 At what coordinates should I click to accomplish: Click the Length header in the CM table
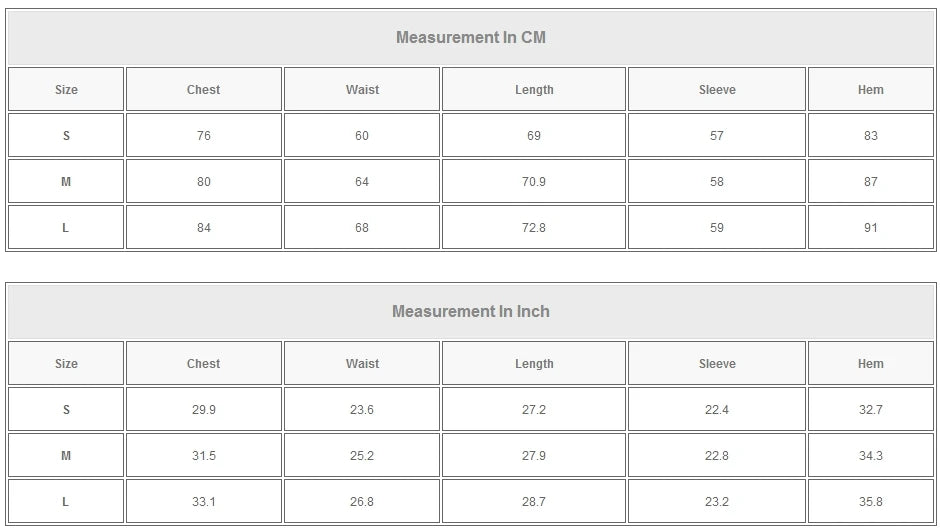click(x=534, y=90)
